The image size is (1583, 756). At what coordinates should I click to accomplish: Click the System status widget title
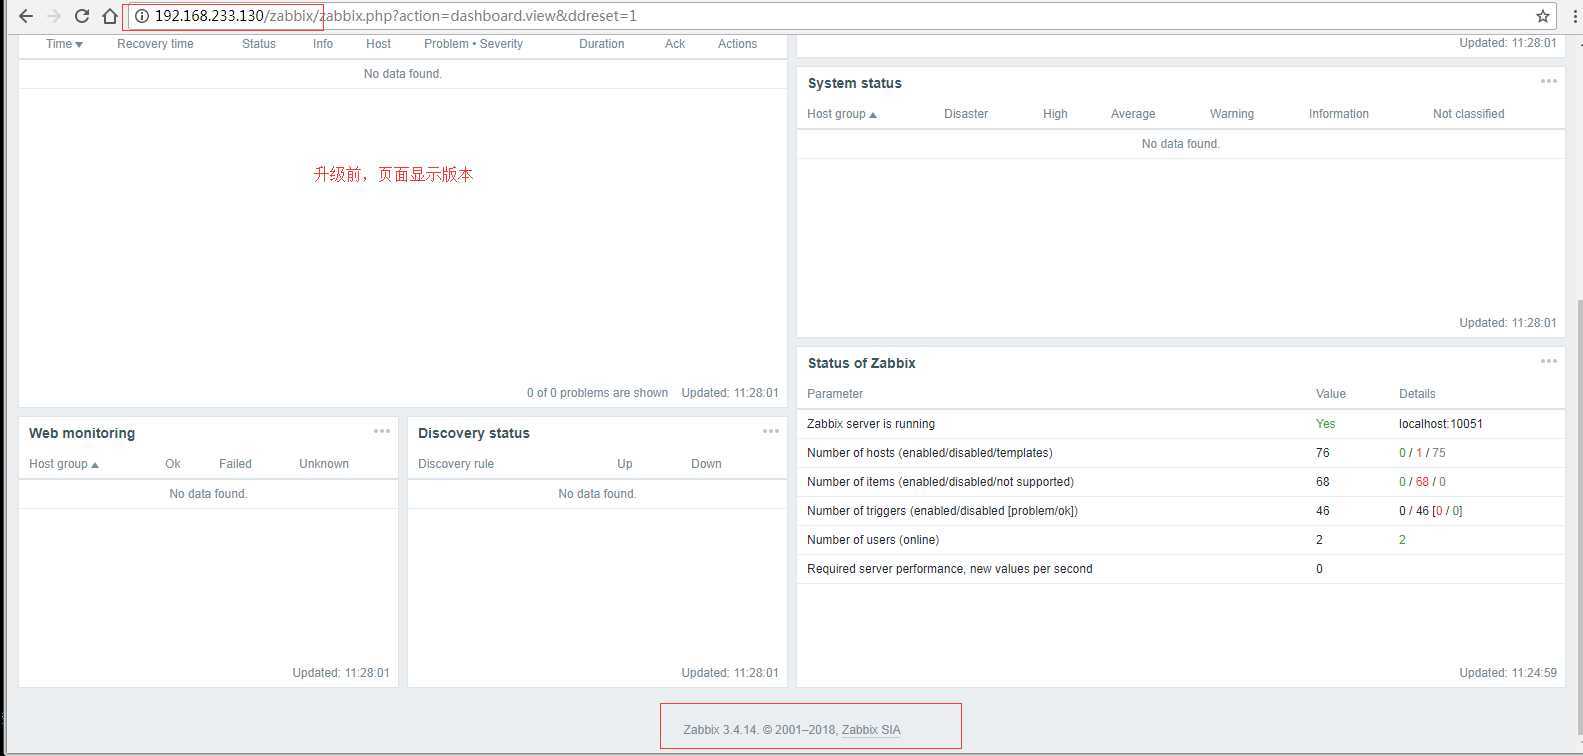tap(855, 83)
